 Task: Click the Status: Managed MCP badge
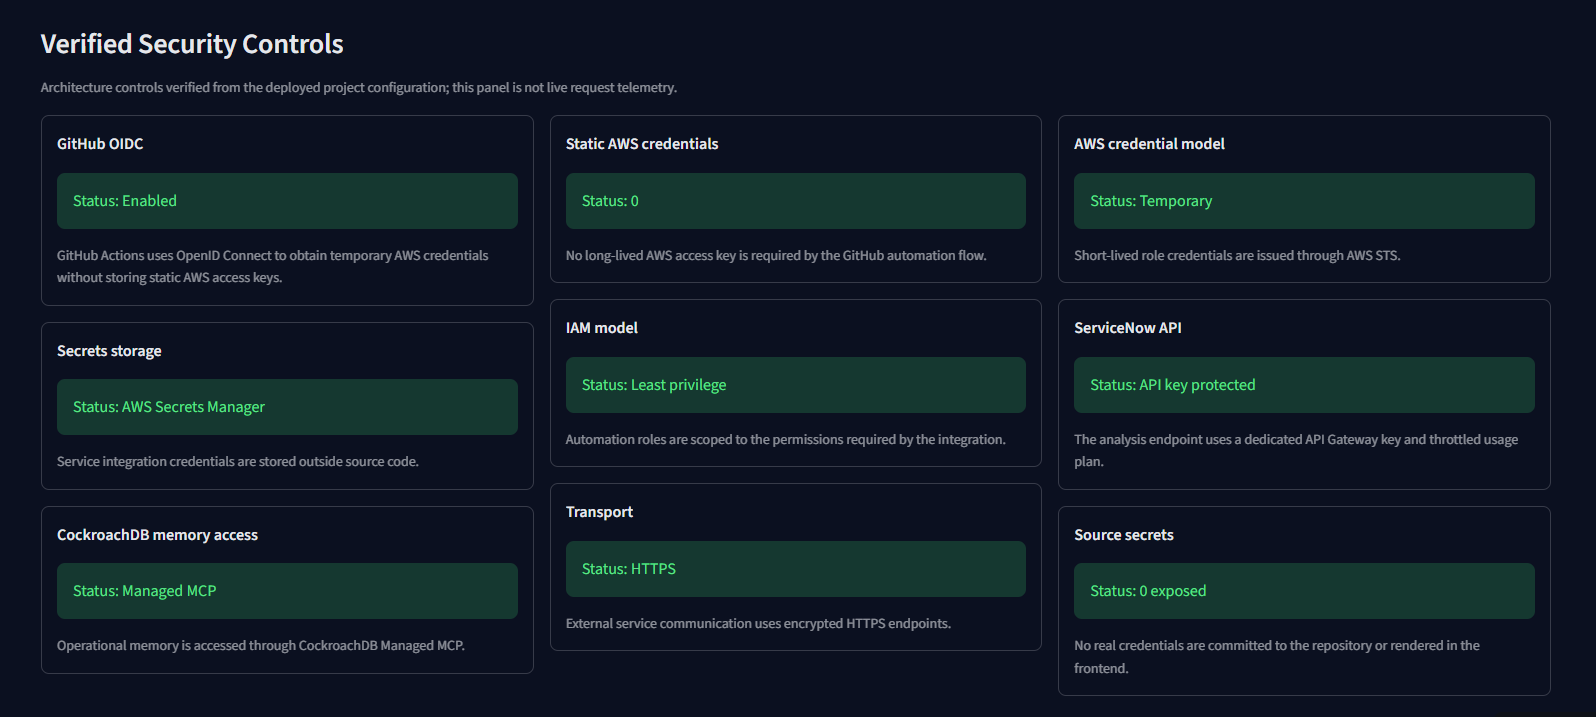[287, 591]
